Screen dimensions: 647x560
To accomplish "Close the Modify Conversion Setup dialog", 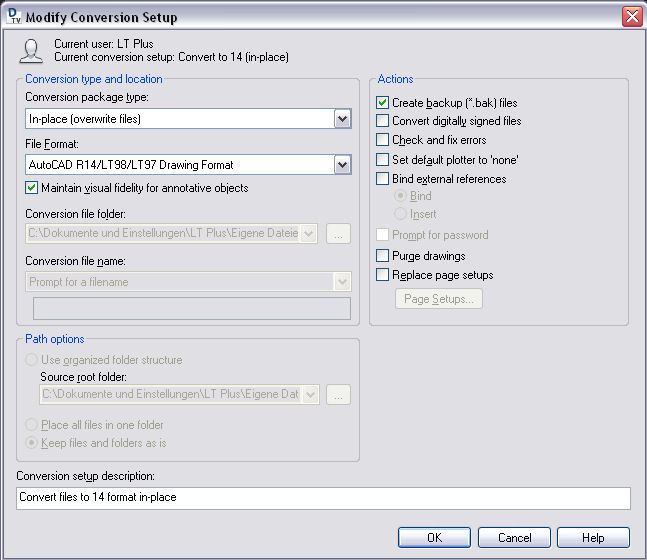I will [632, 17].
